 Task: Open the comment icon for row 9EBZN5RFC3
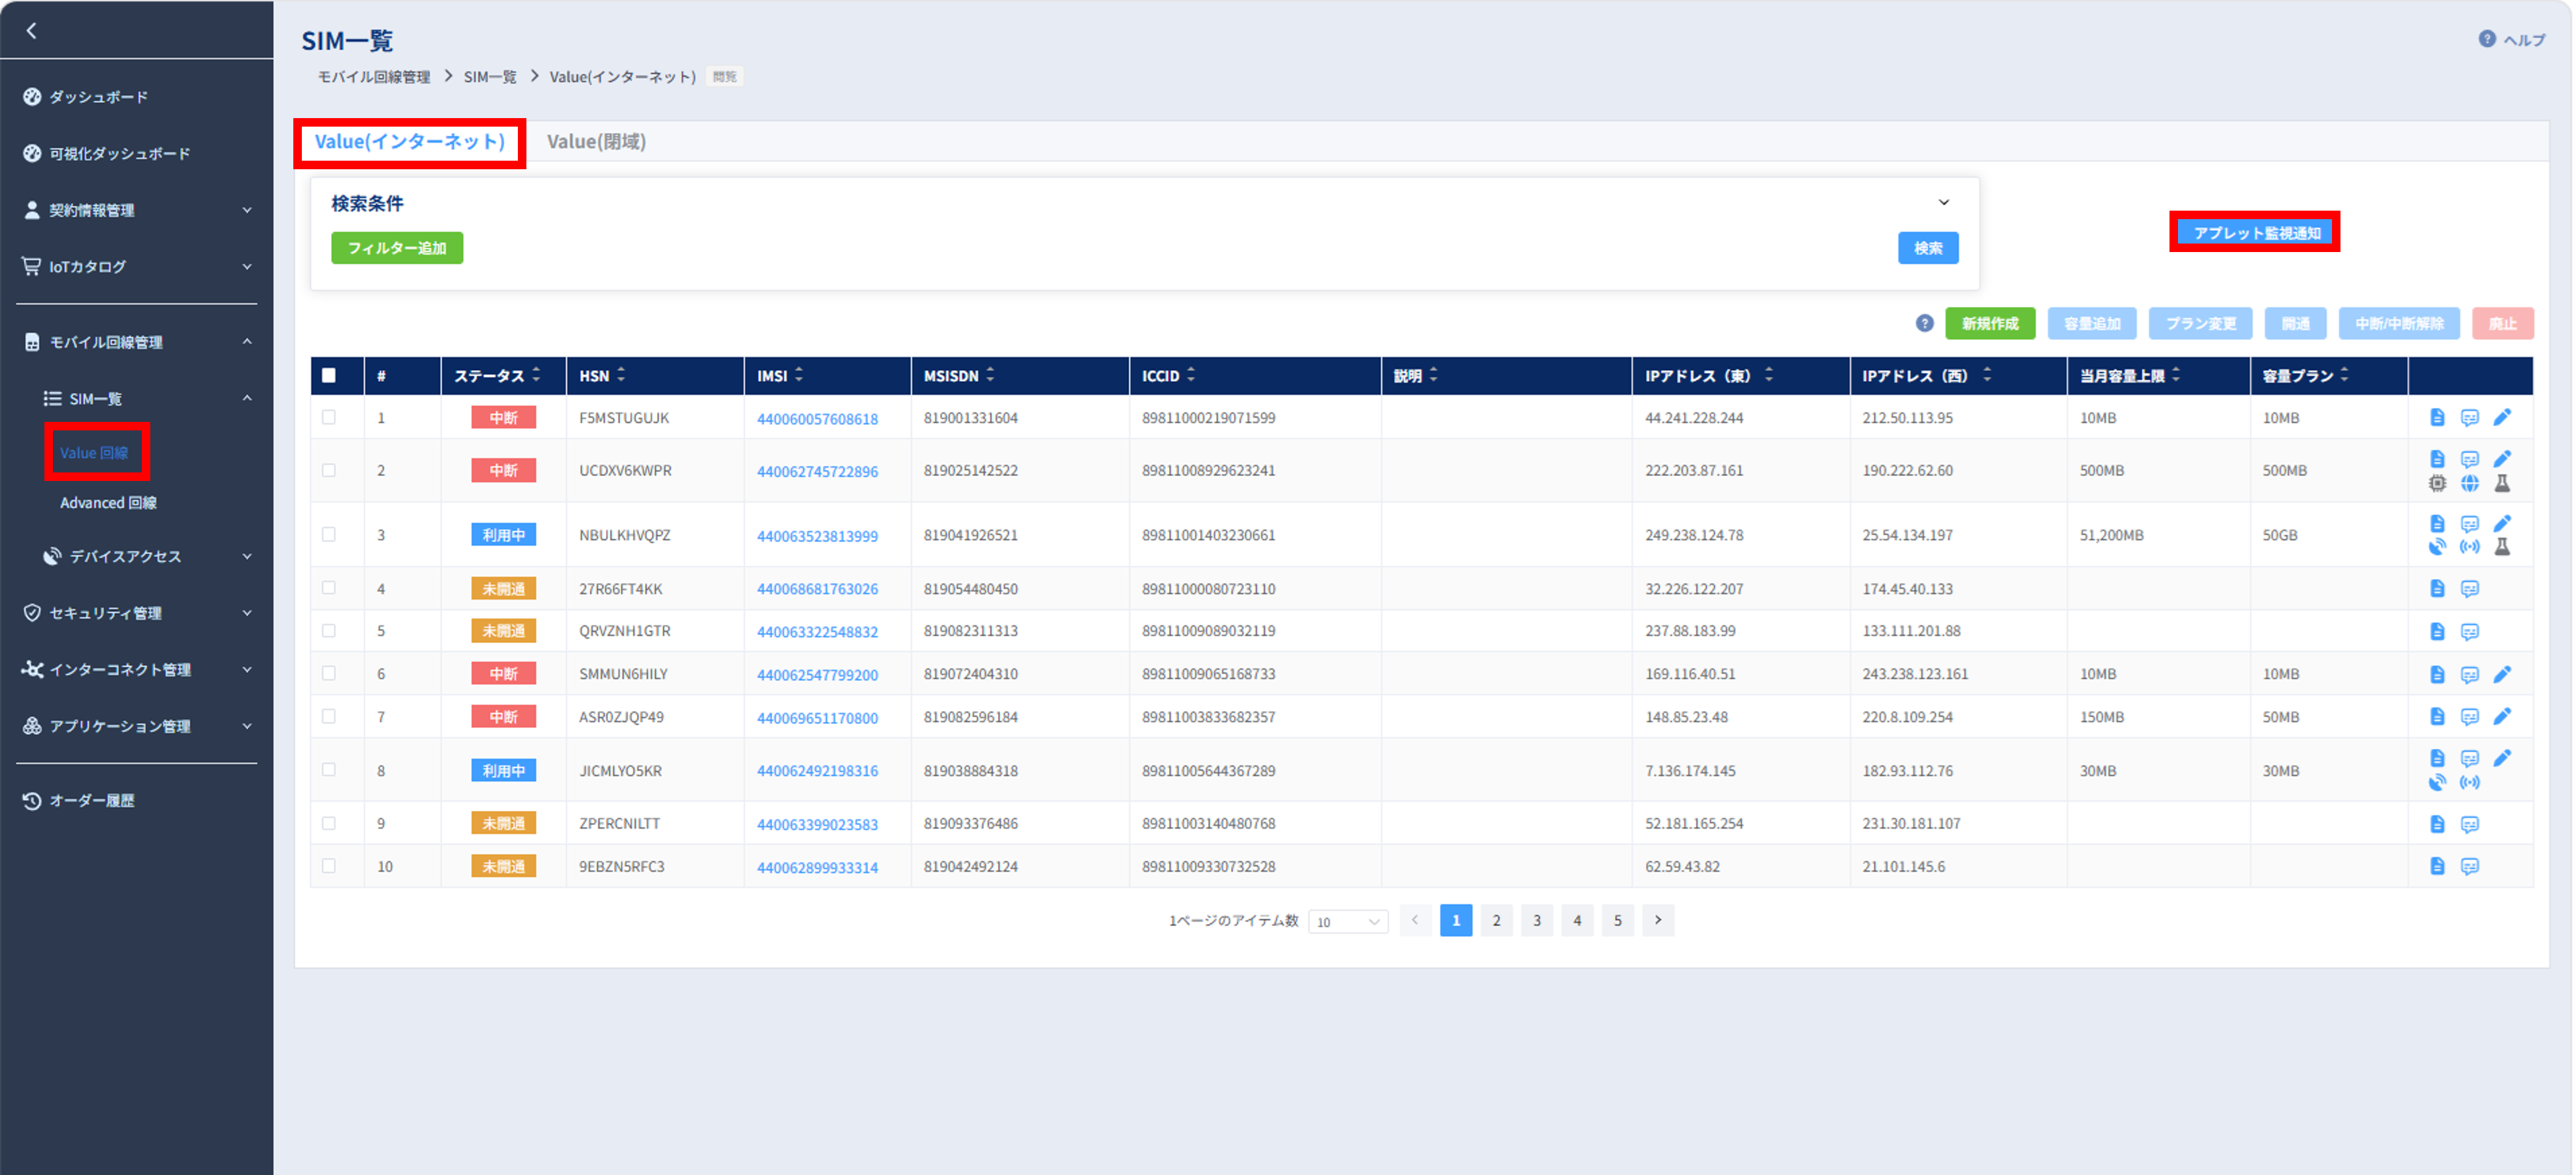2469,867
